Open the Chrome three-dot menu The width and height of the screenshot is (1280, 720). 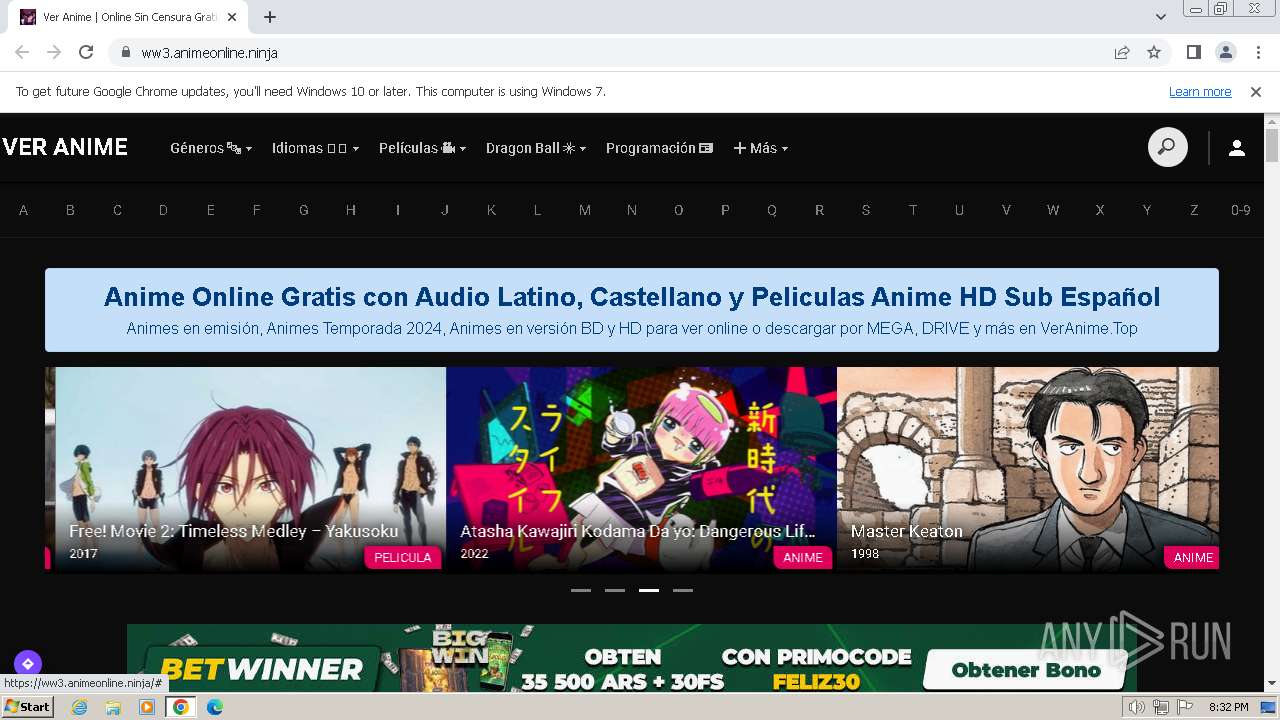click(x=1257, y=52)
